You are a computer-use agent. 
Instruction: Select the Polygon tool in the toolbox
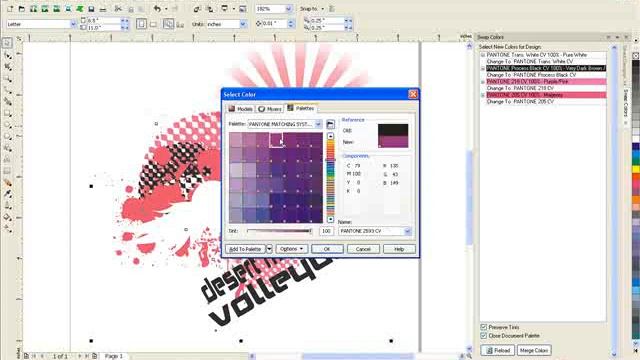click(7, 136)
